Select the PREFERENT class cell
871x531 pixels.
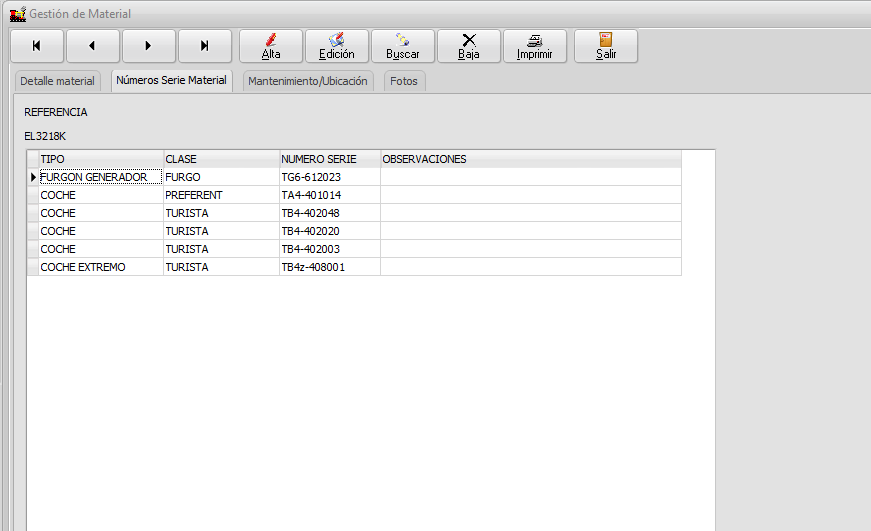click(221, 195)
